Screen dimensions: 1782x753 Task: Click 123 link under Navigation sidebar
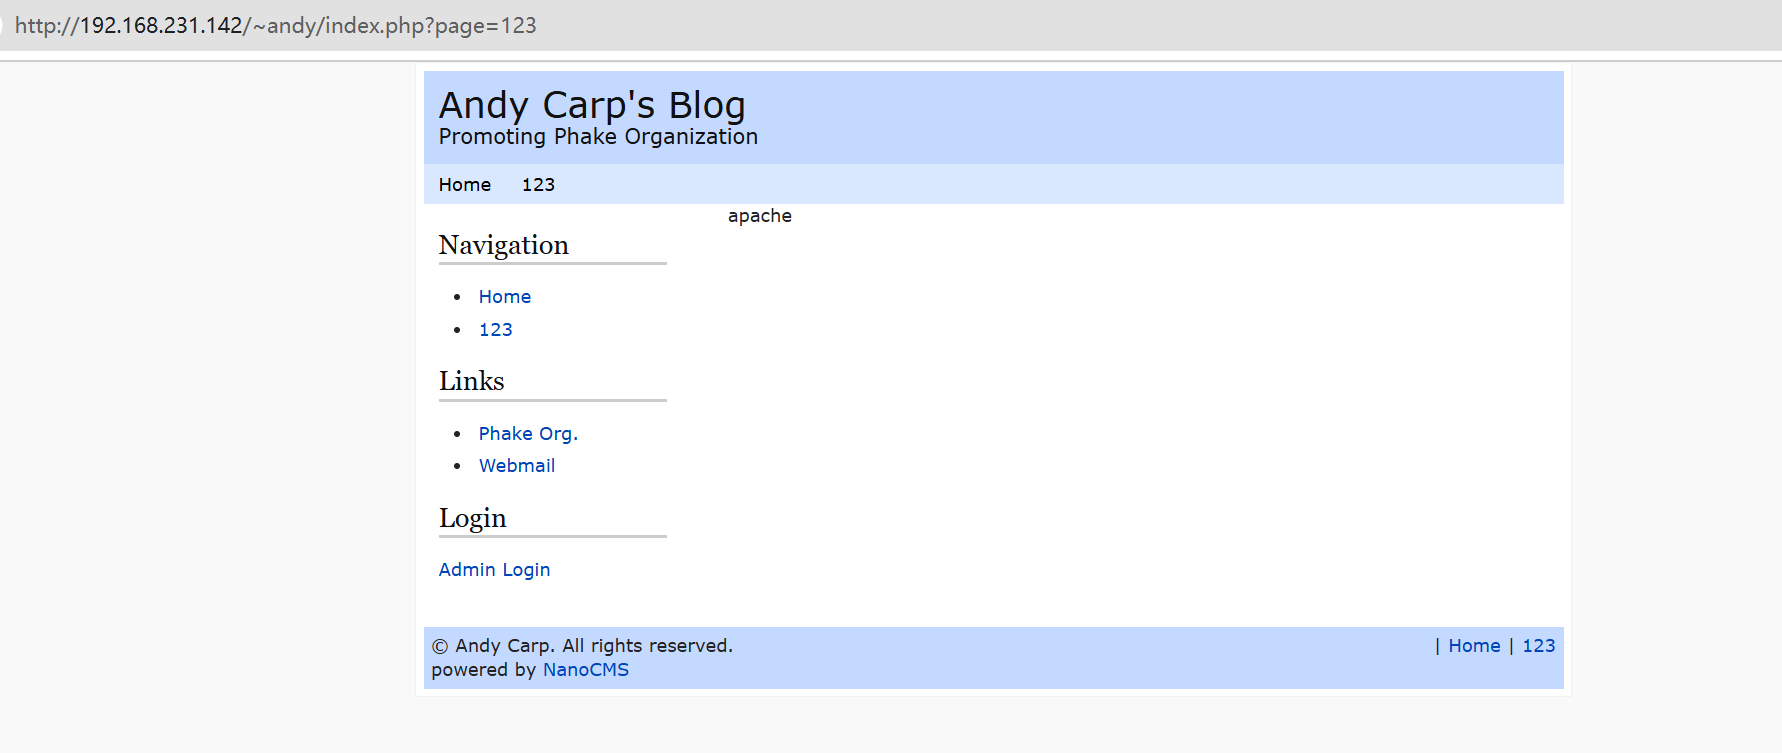496,330
